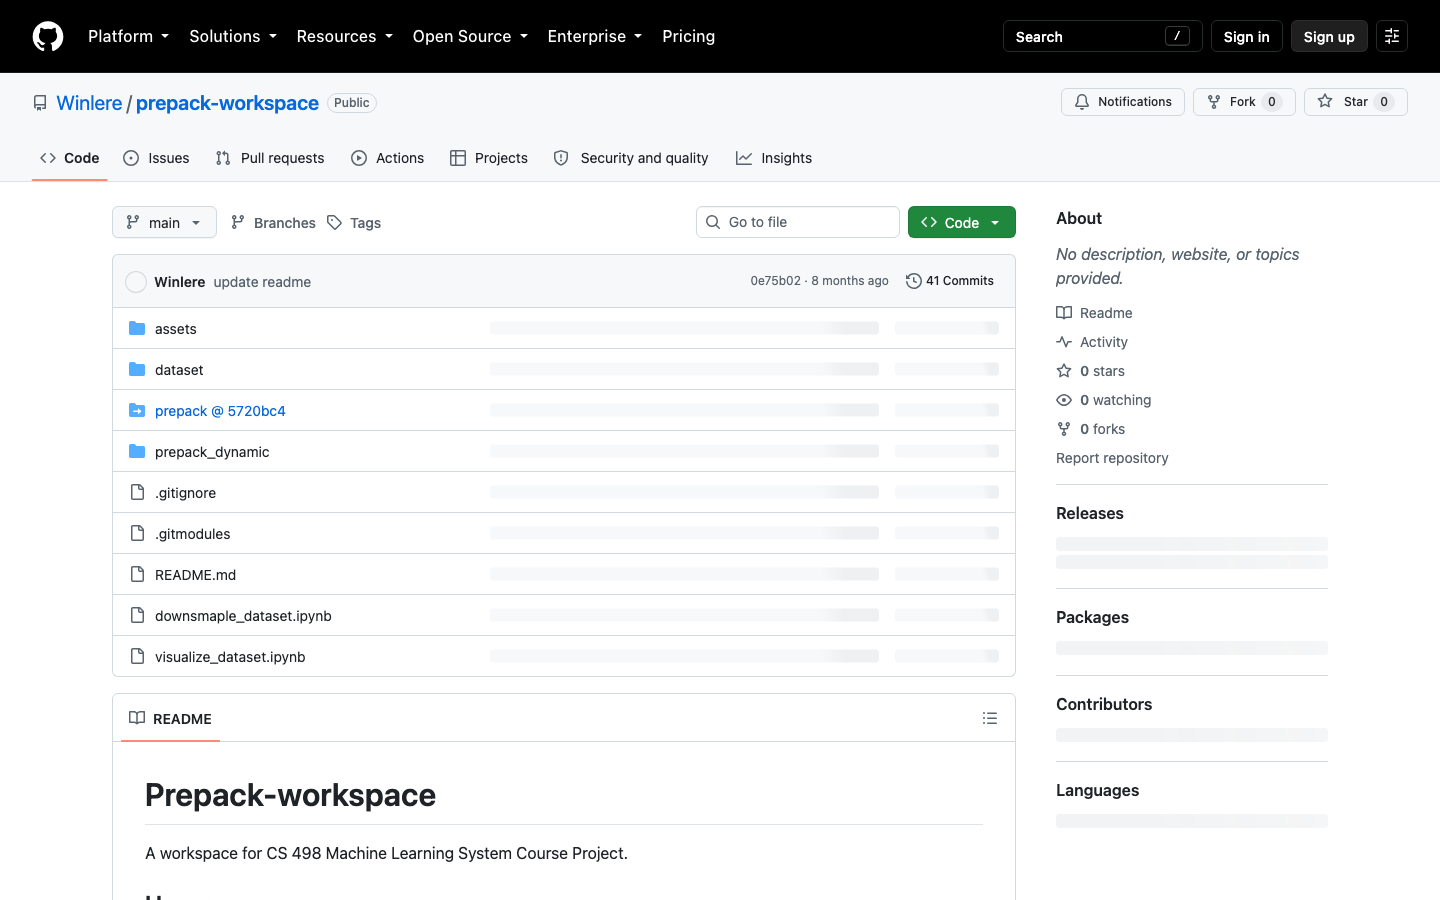Click the prepack_dynamic folder icon
Image resolution: width=1440 pixels, height=900 pixels.
tap(137, 451)
